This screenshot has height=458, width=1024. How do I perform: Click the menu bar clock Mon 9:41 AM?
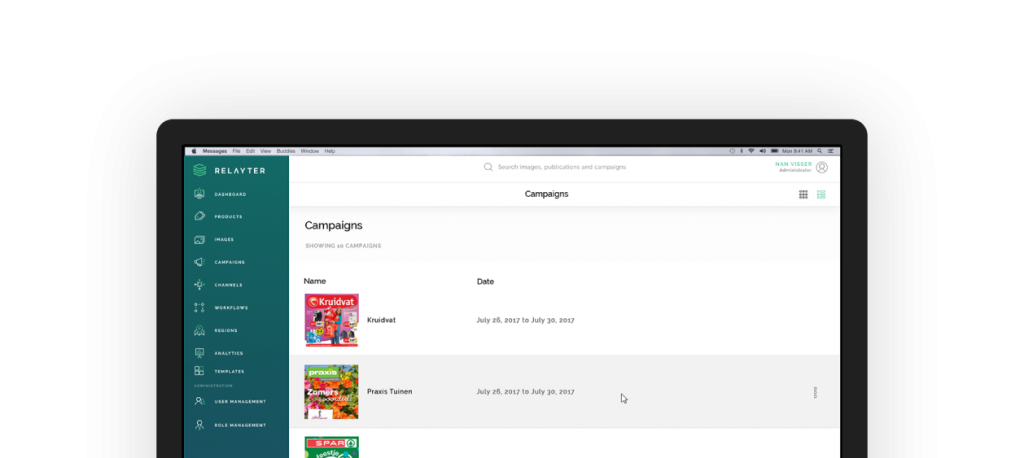click(797, 151)
